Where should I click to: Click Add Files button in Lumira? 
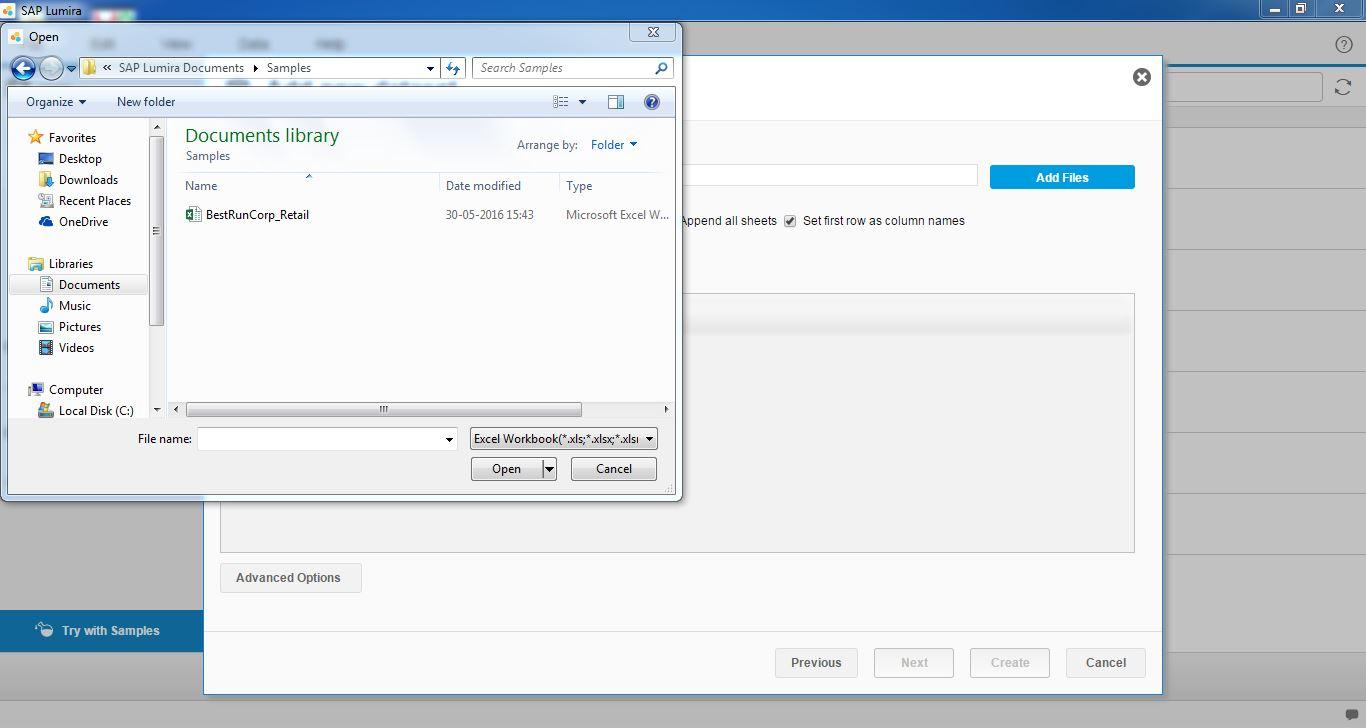pos(1062,177)
